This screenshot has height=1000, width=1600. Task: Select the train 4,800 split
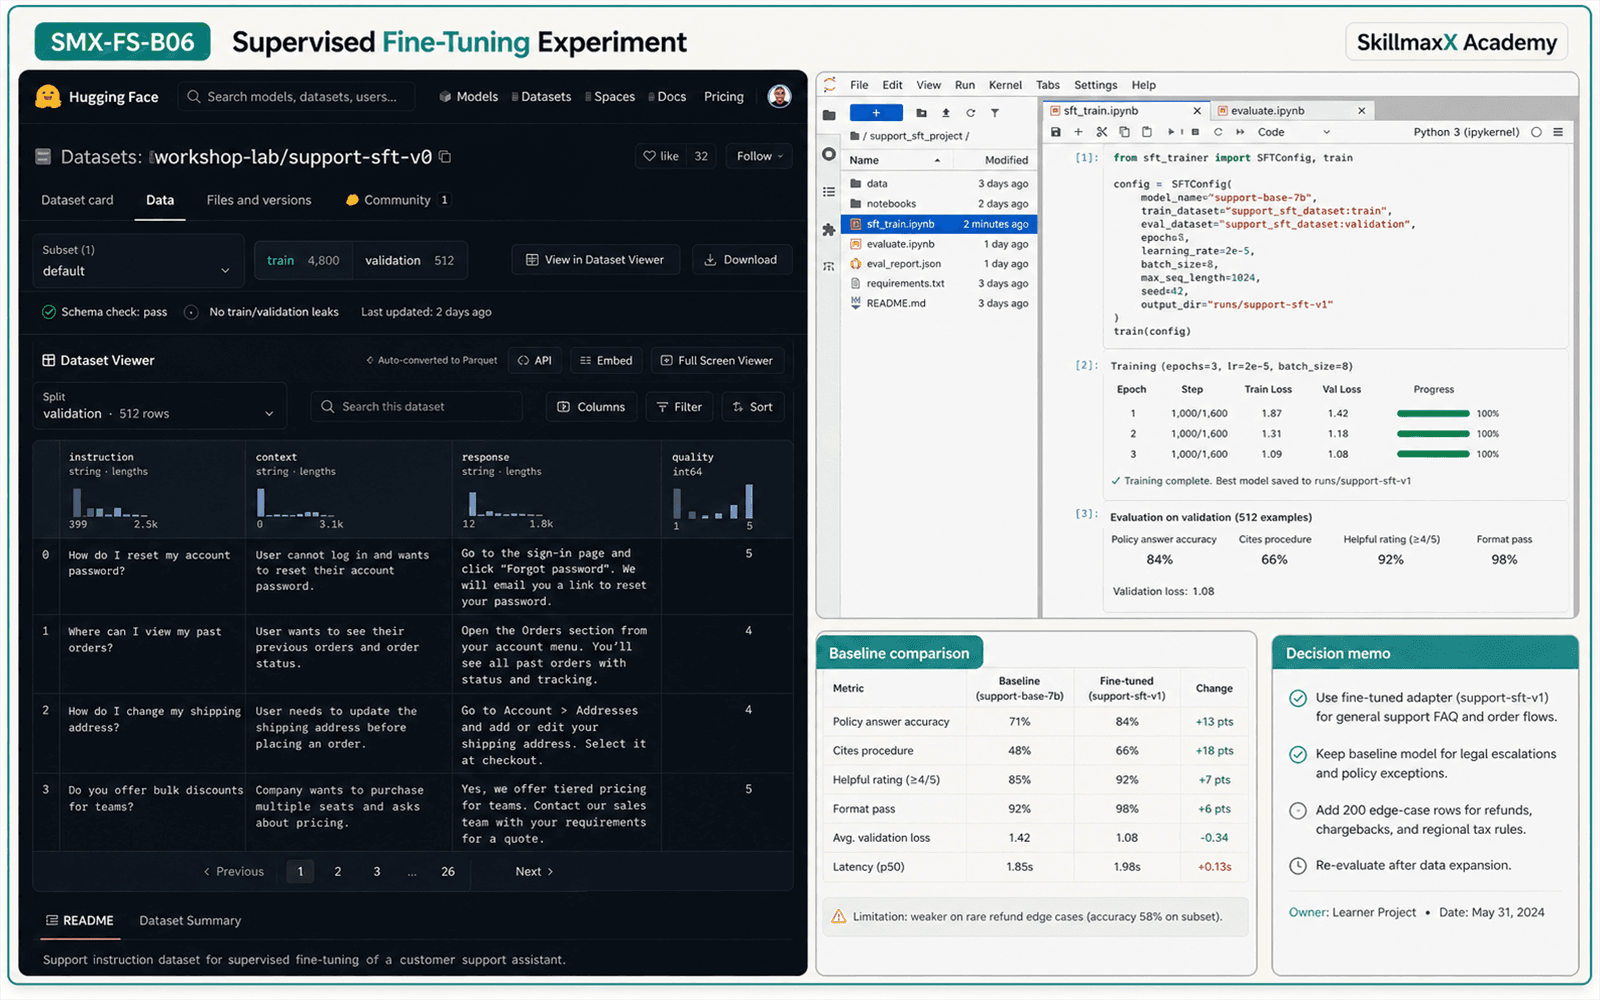pos(304,260)
